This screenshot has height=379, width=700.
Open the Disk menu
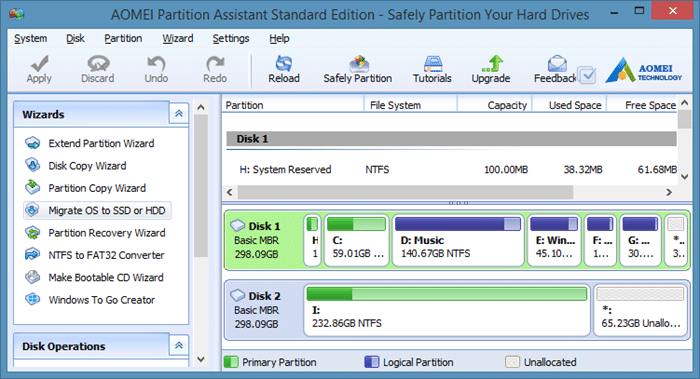pyautogui.click(x=75, y=38)
